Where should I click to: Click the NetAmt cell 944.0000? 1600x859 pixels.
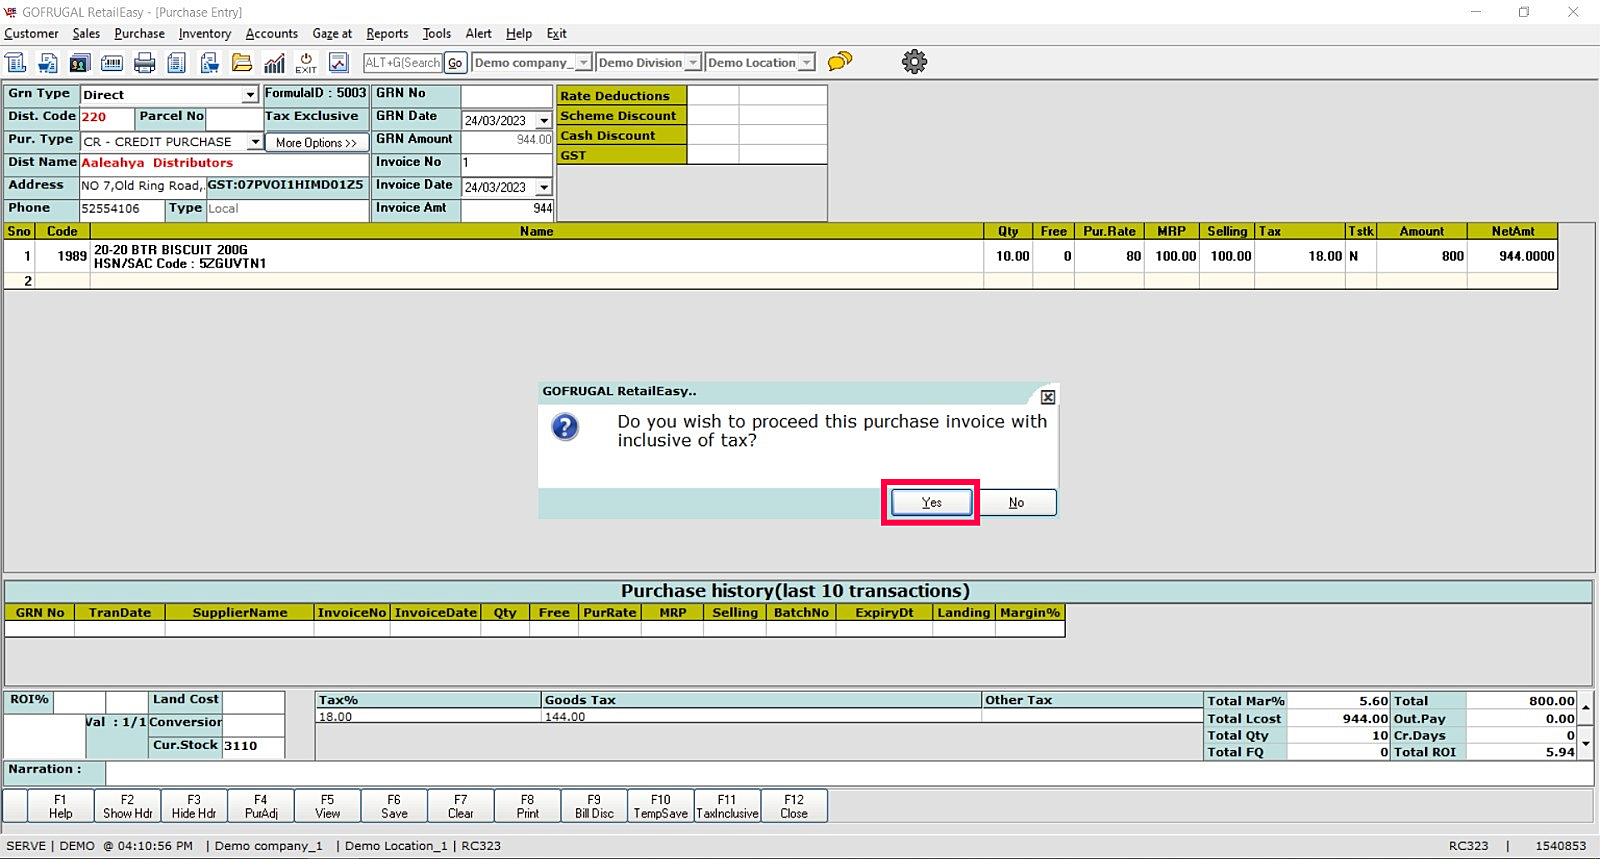coord(1513,256)
